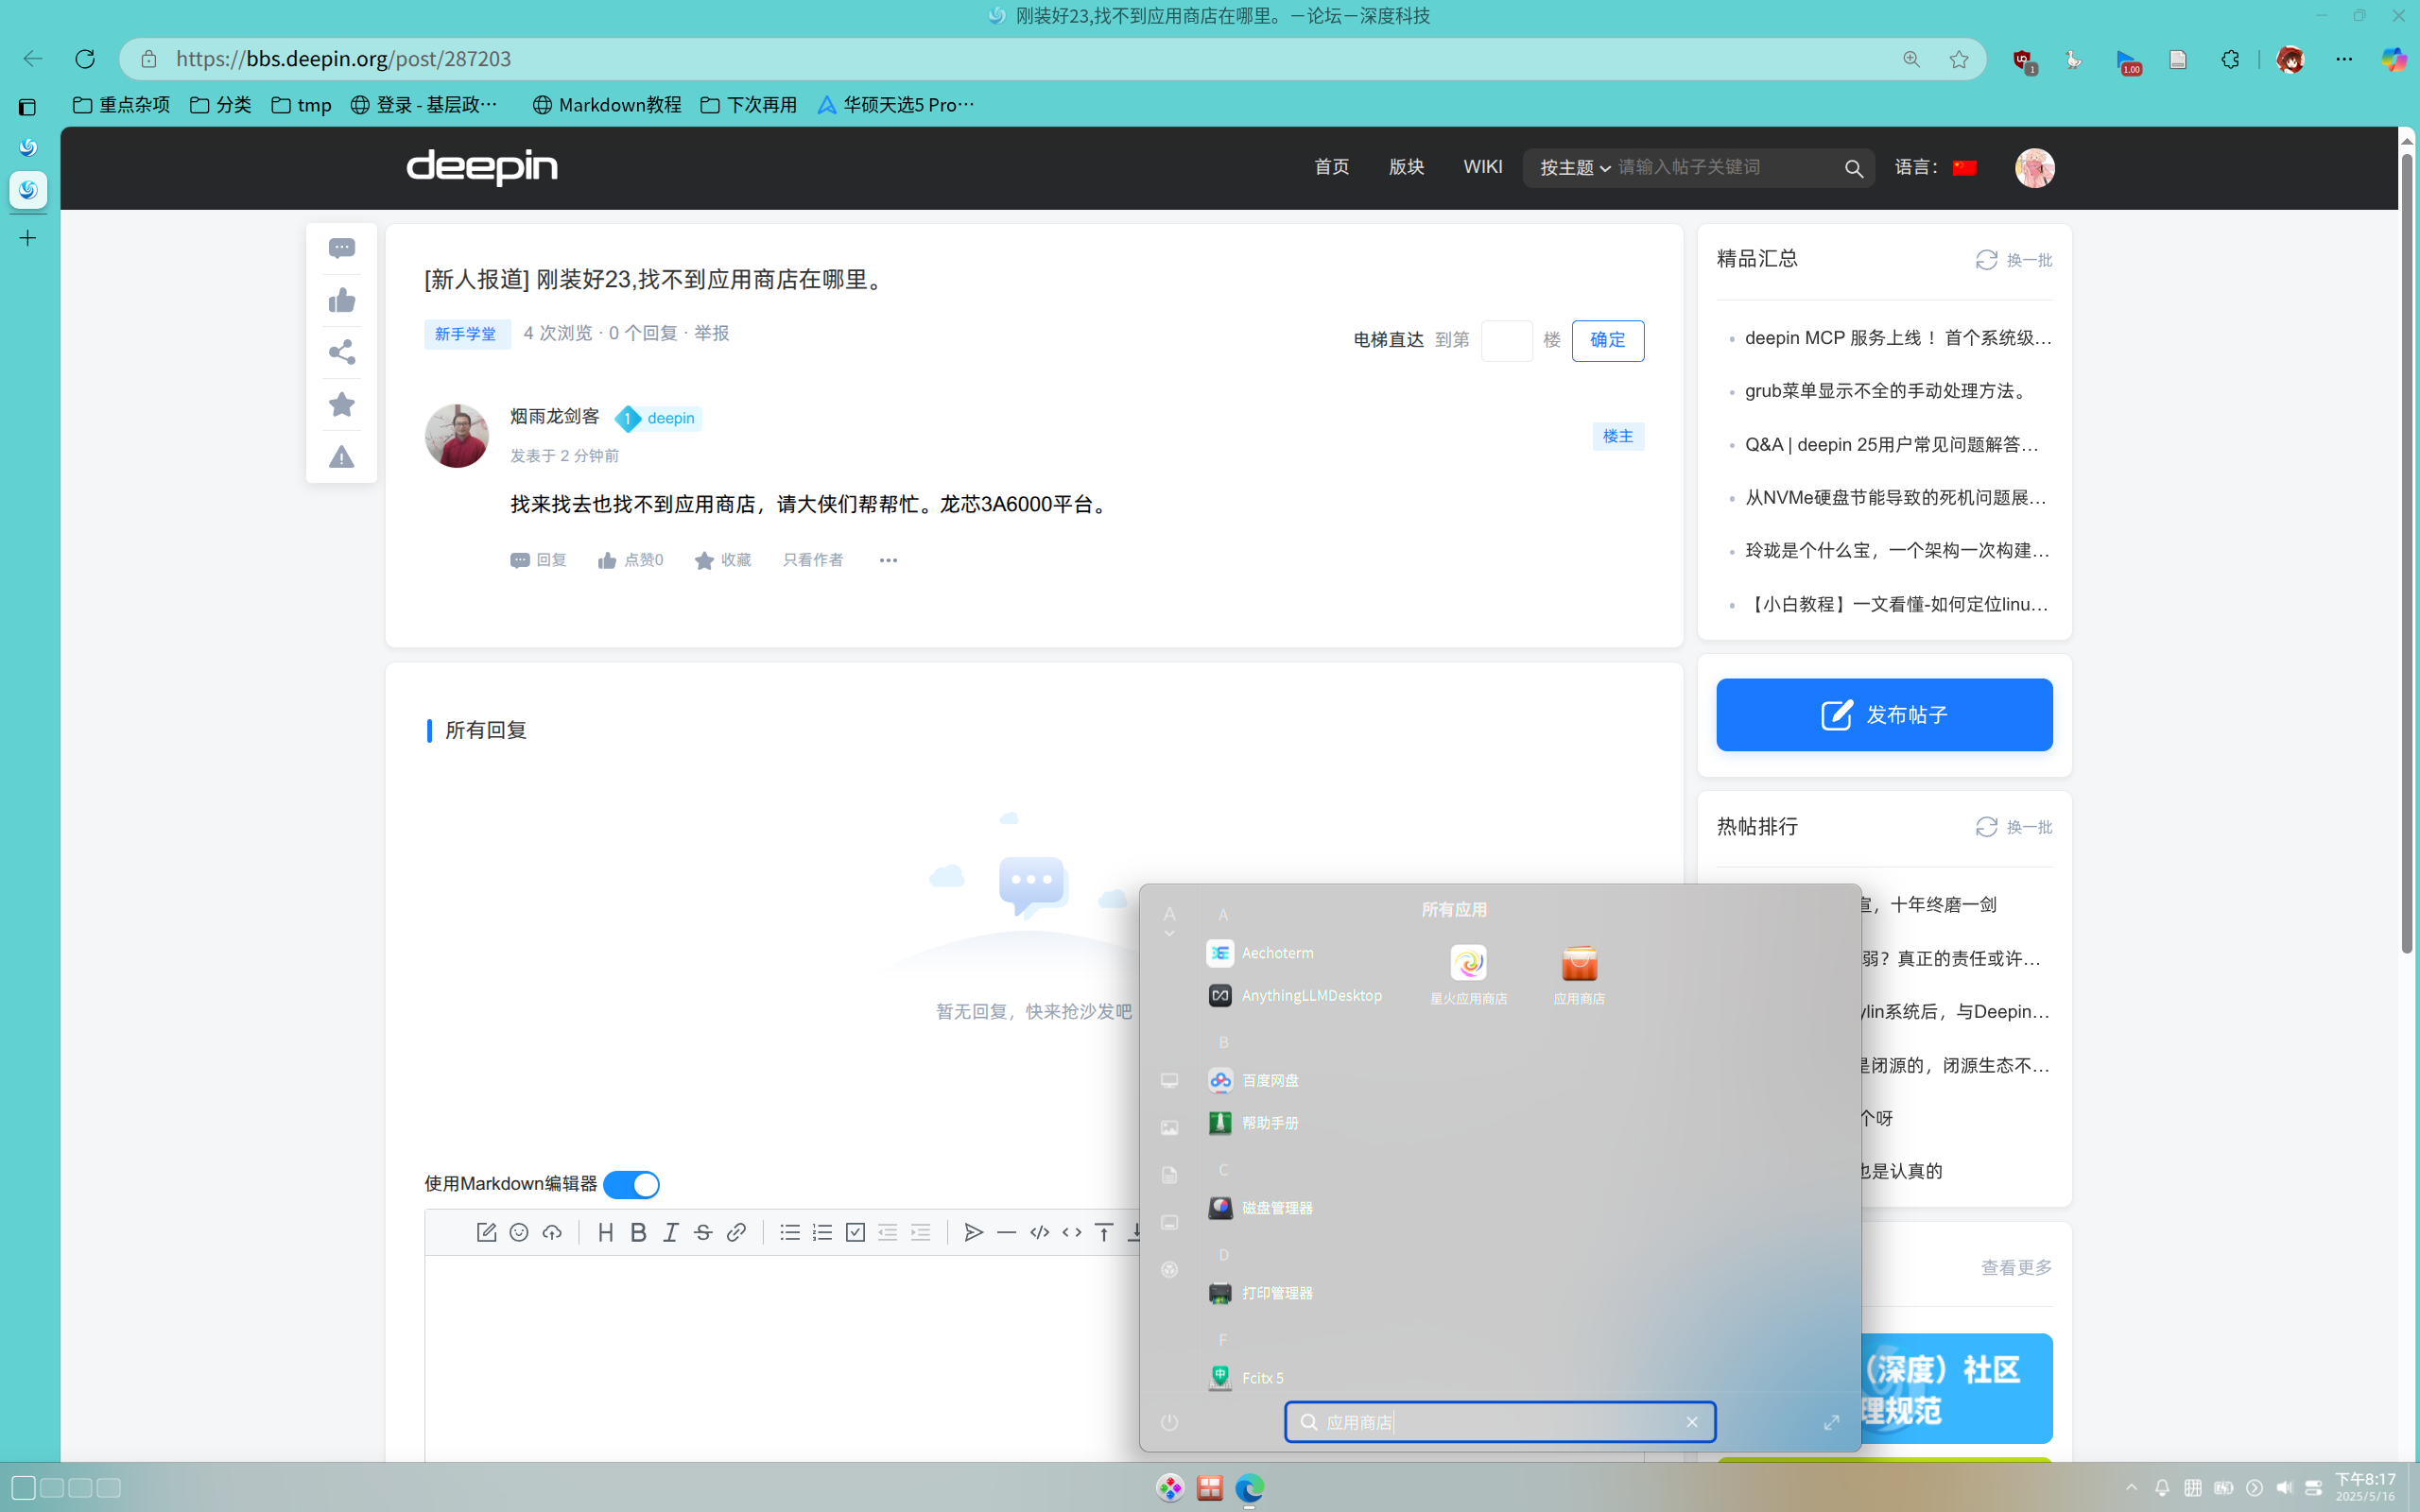Open the WIKI navigation item

(1482, 167)
